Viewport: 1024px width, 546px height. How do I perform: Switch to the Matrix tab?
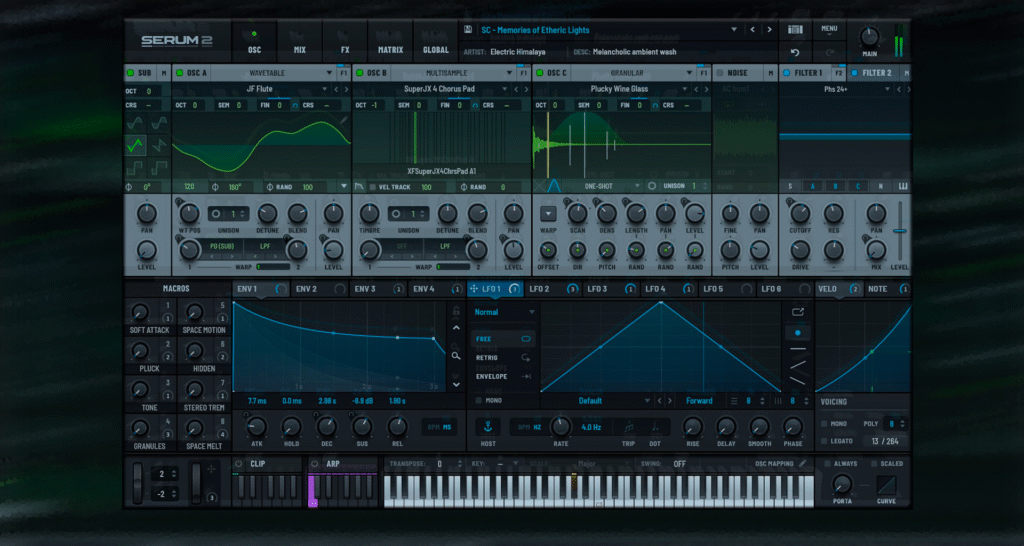[390, 49]
